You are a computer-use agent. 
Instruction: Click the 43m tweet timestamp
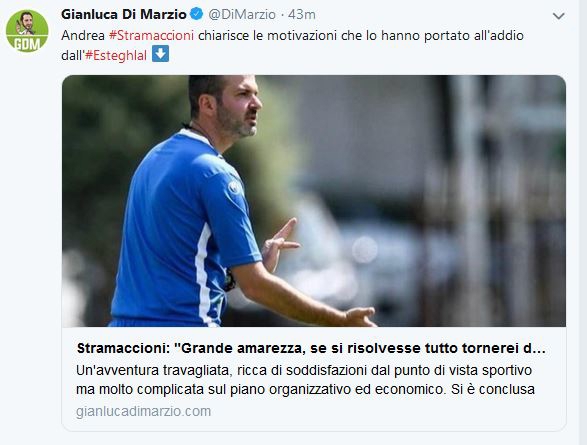302,15
